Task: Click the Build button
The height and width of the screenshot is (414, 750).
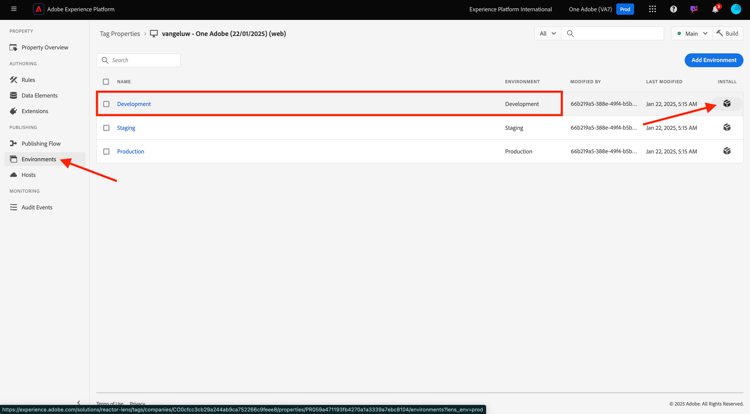Action: (727, 33)
